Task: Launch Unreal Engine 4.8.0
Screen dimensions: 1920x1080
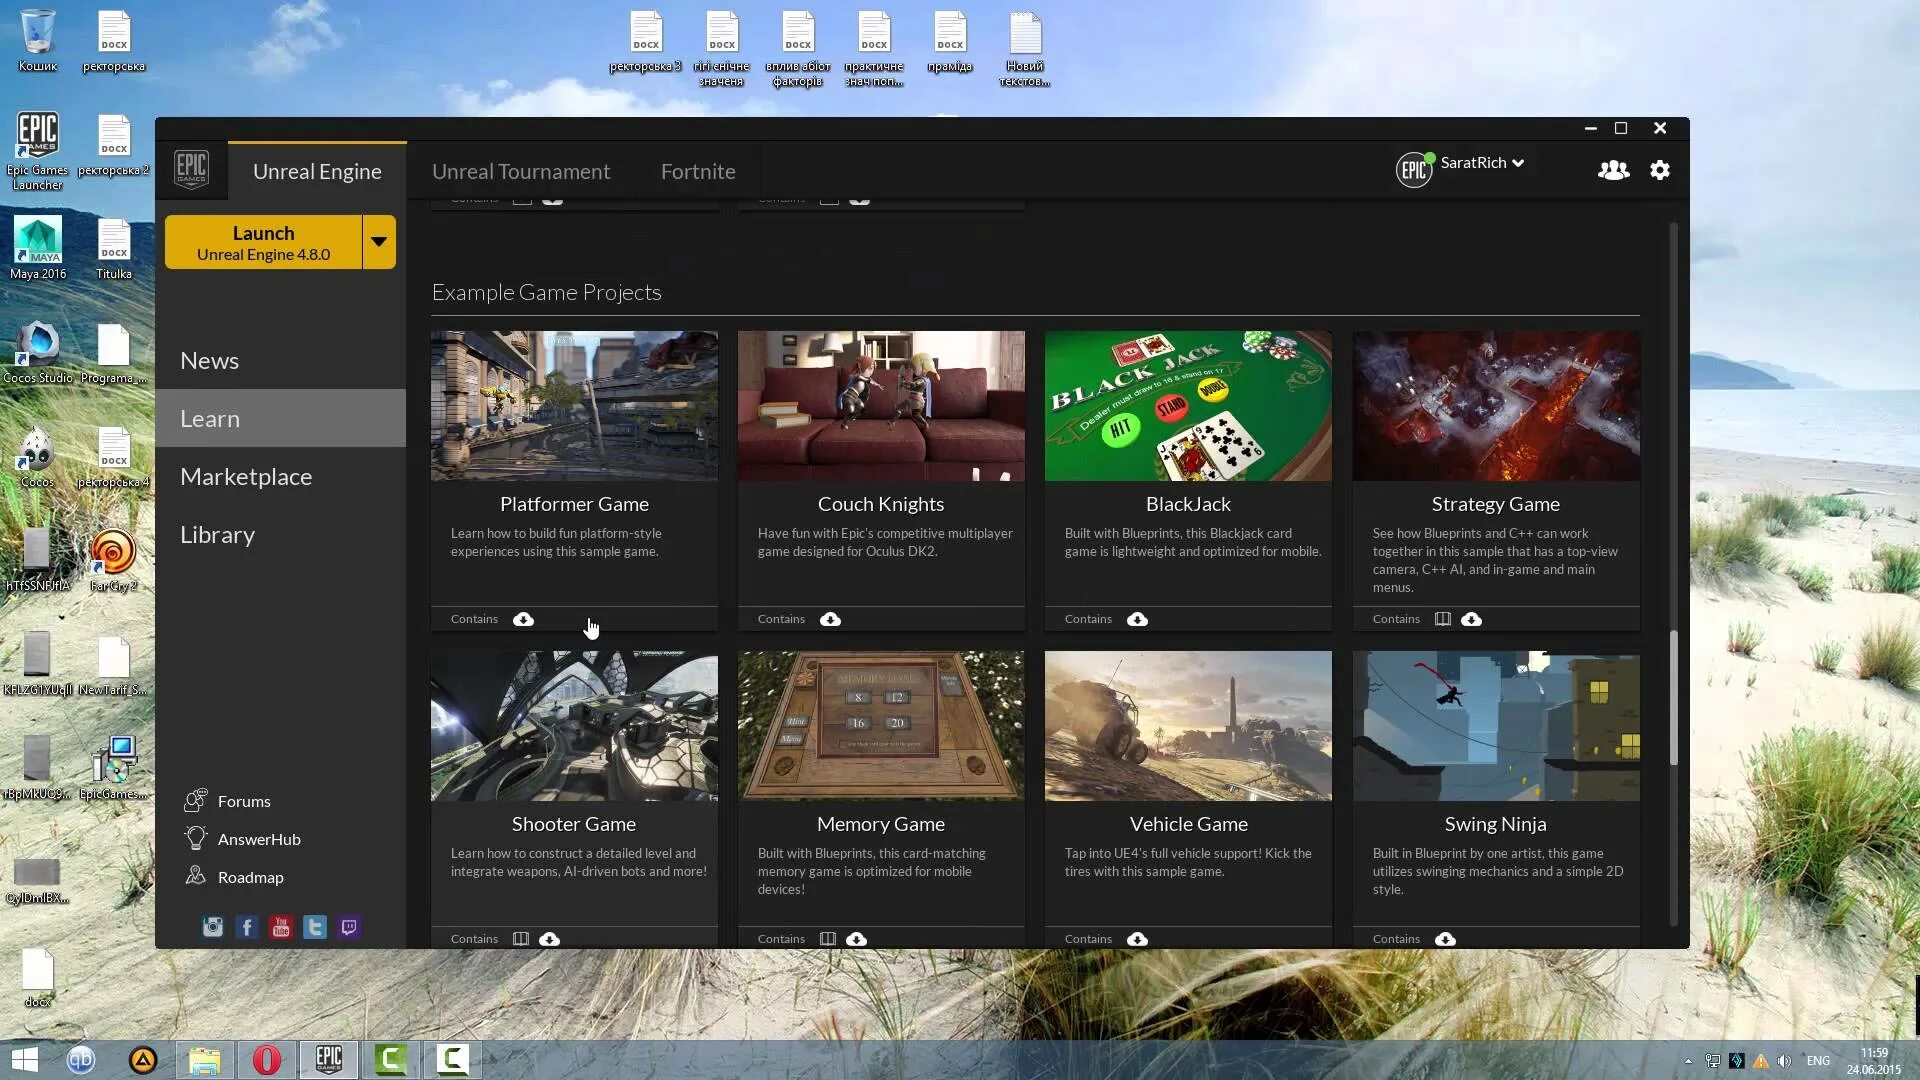Action: click(x=263, y=242)
